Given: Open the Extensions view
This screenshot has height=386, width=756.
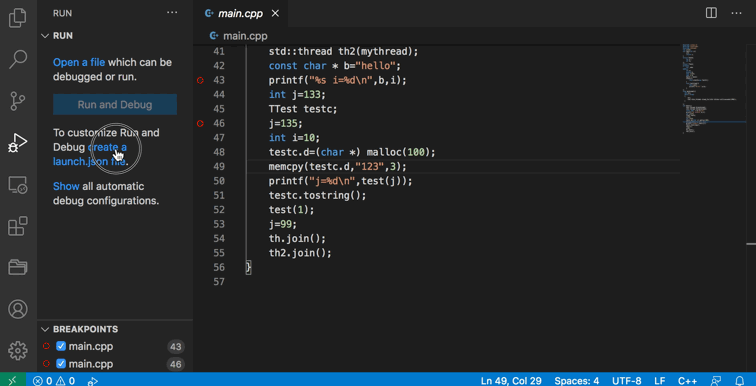Looking at the screenshot, I should (x=18, y=226).
